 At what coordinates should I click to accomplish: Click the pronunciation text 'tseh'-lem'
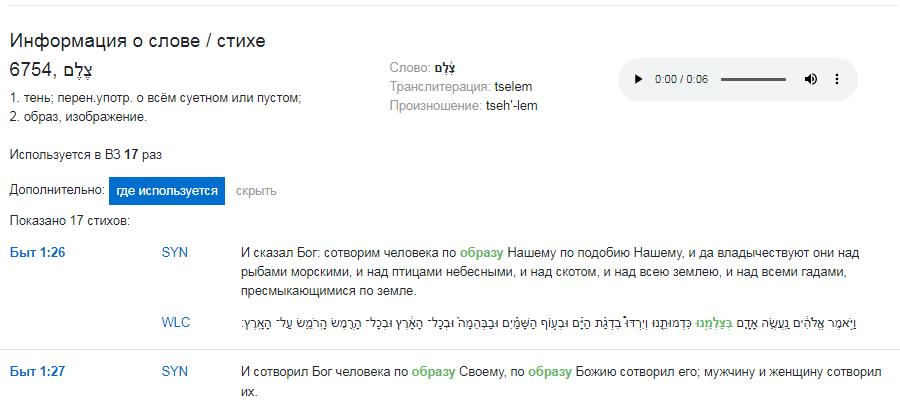tap(511, 106)
